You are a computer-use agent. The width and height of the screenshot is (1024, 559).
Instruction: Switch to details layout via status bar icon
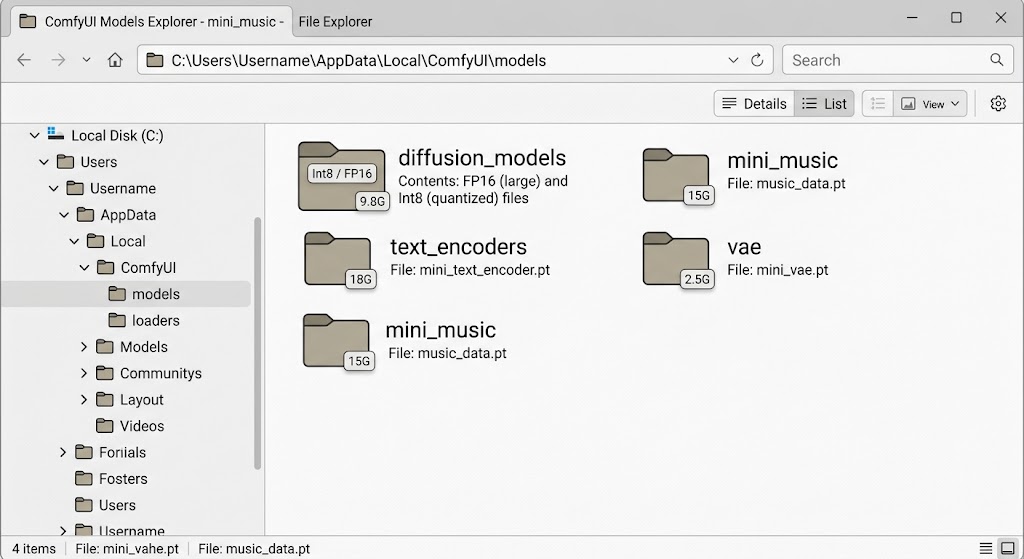point(985,549)
